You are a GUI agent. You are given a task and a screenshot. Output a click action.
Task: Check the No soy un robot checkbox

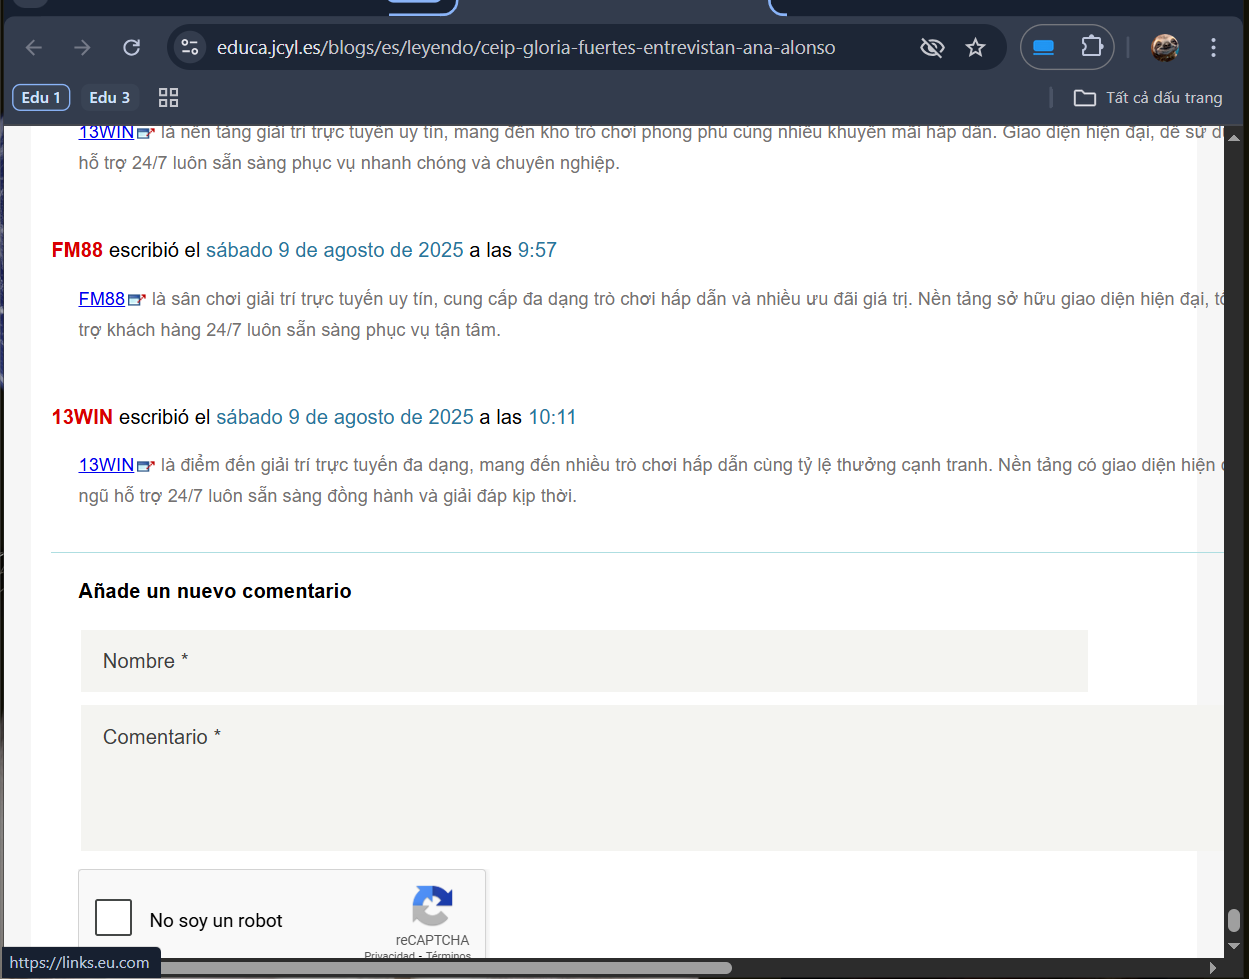(x=113, y=918)
